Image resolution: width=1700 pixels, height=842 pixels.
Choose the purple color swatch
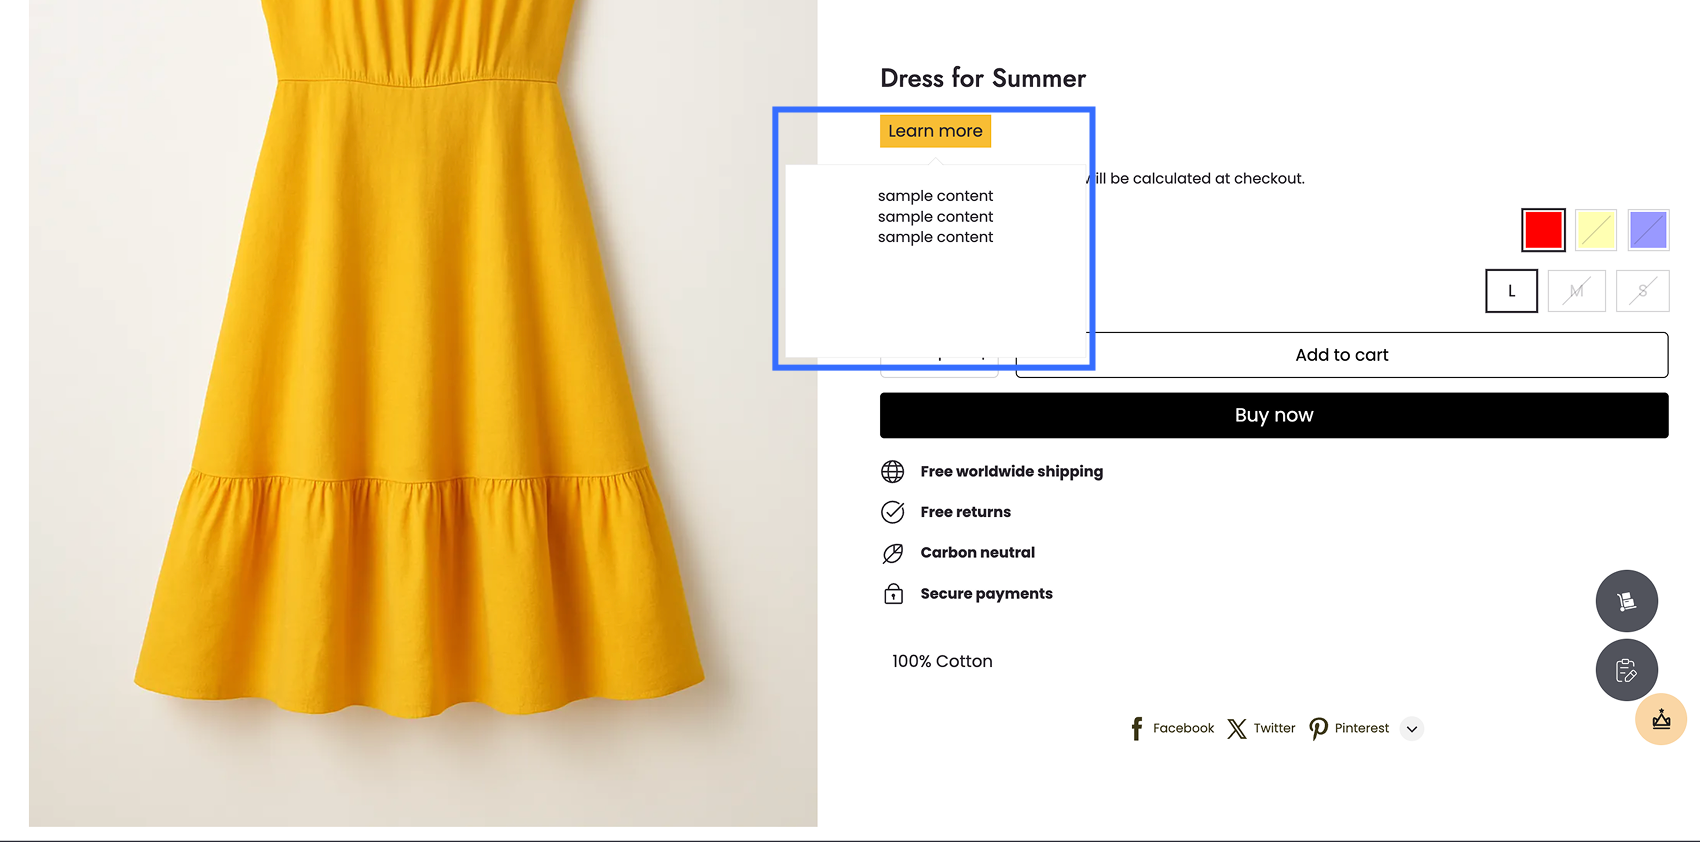(x=1648, y=230)
